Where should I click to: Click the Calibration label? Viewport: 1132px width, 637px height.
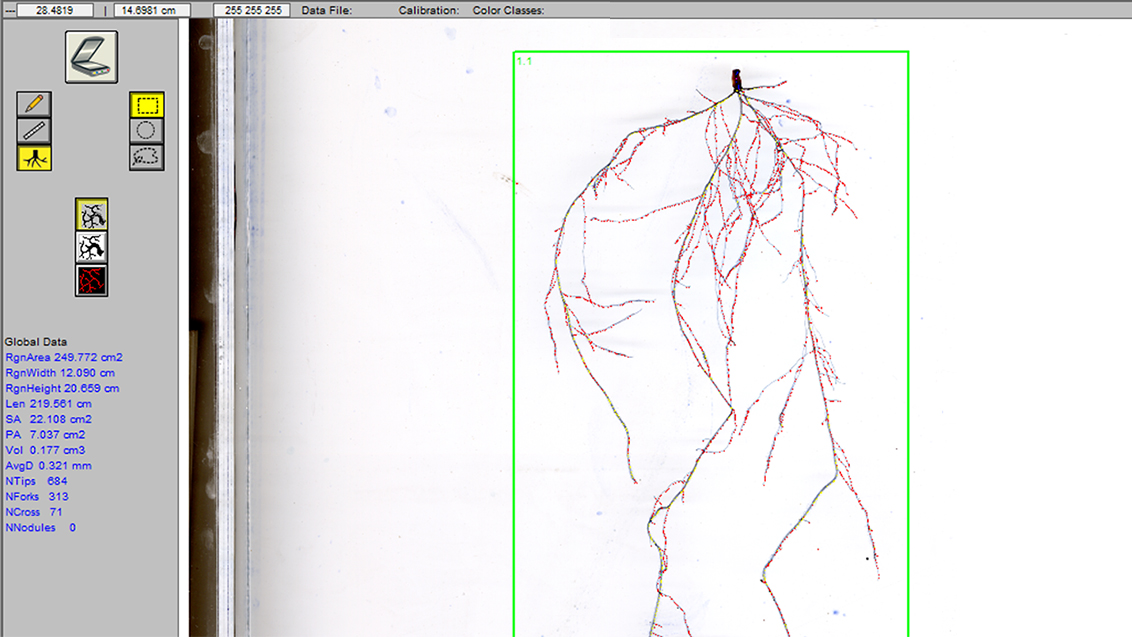point(429,11)
